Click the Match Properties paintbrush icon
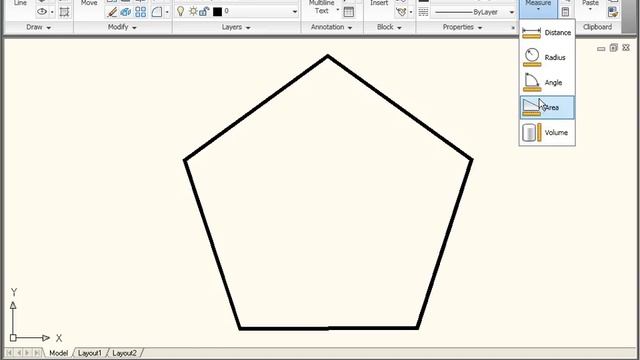 613,12
